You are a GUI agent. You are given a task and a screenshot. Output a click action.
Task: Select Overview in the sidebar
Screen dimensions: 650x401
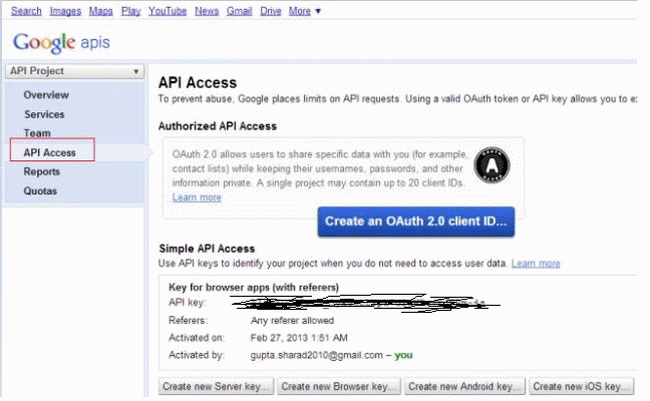pos(46,95)
